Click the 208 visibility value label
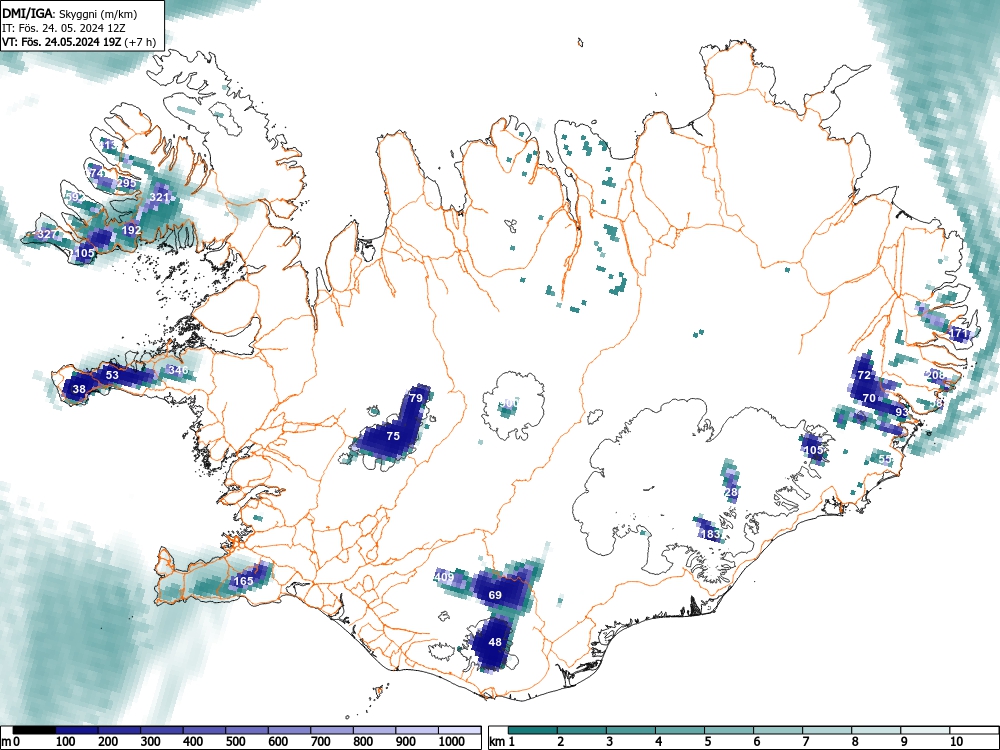 pyautogui.click(x=935, y=375)
